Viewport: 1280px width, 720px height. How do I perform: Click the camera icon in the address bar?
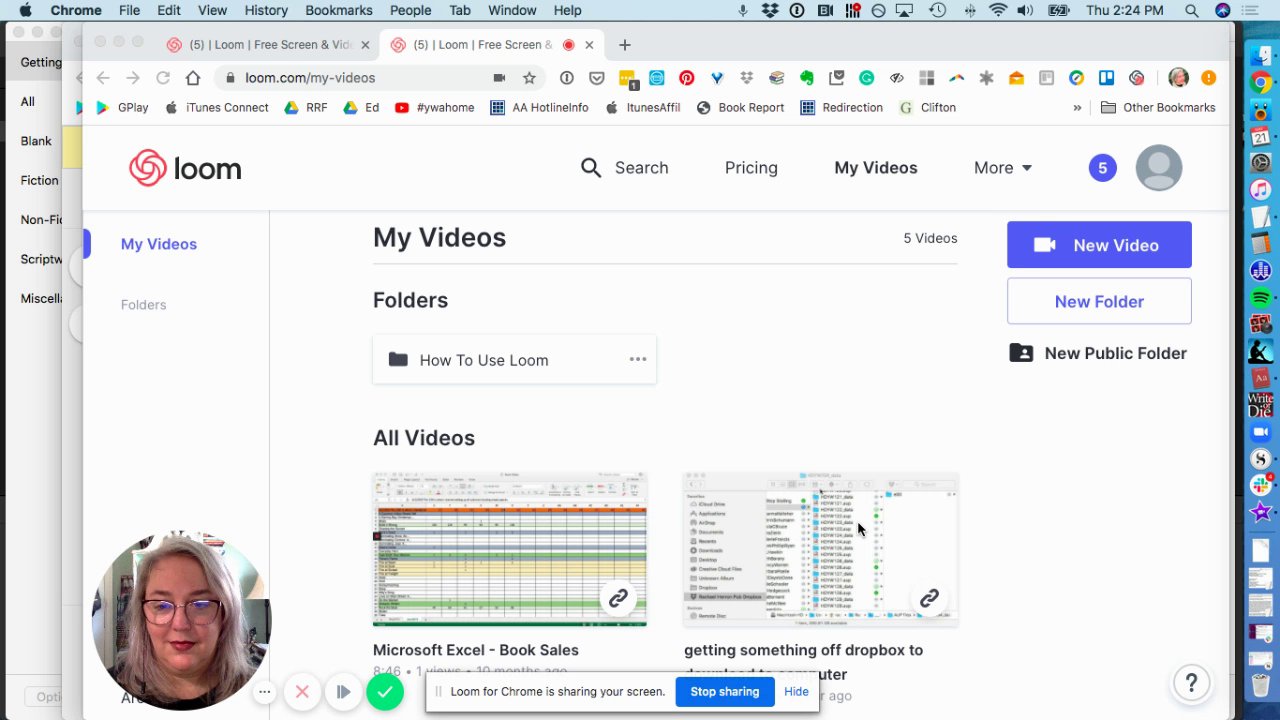pos(499,78)
